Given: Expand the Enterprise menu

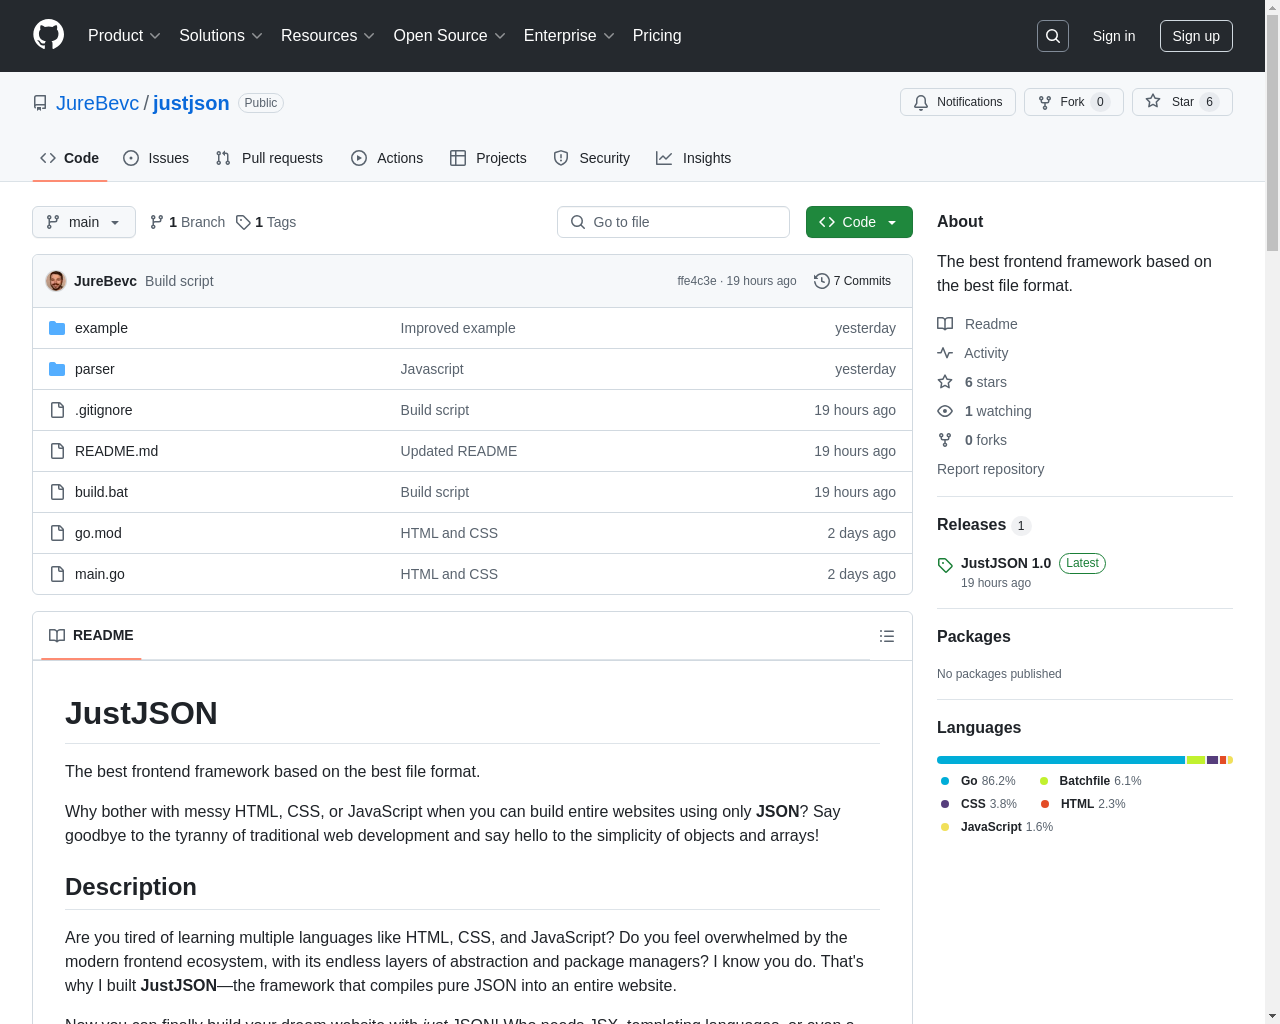Looking at the screenshot, I should pos(569,36).
